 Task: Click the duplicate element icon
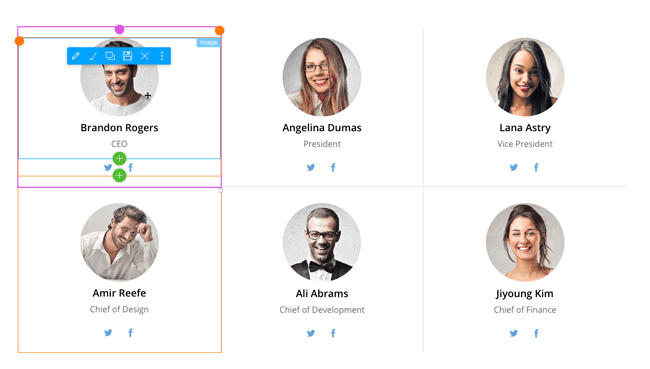110,56
